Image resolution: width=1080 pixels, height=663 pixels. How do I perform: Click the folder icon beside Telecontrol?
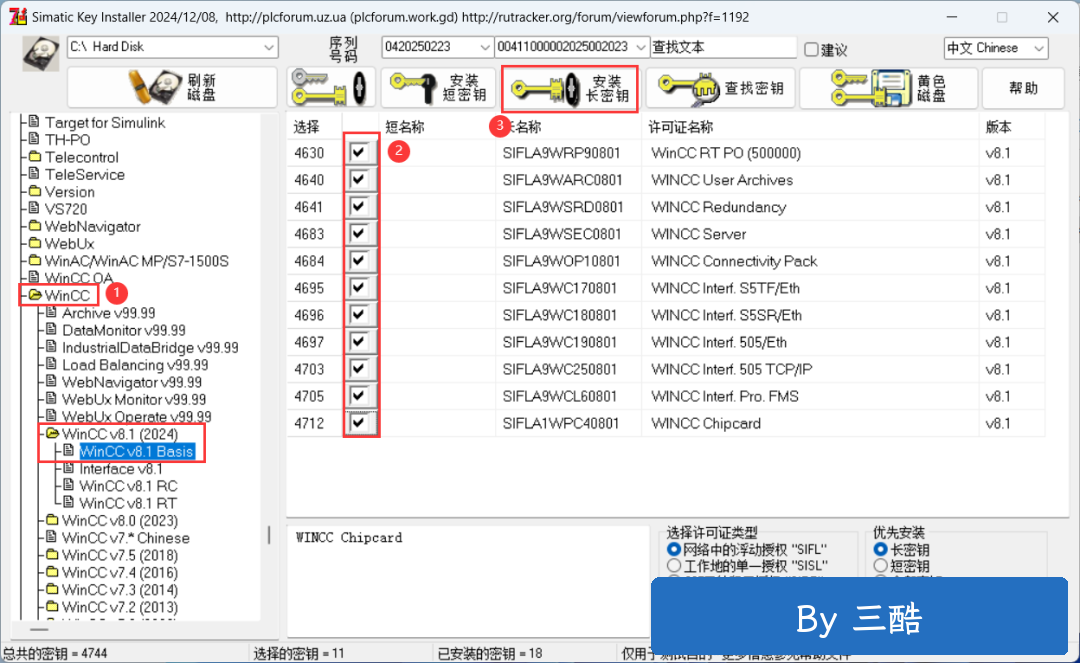coord(34,157)
